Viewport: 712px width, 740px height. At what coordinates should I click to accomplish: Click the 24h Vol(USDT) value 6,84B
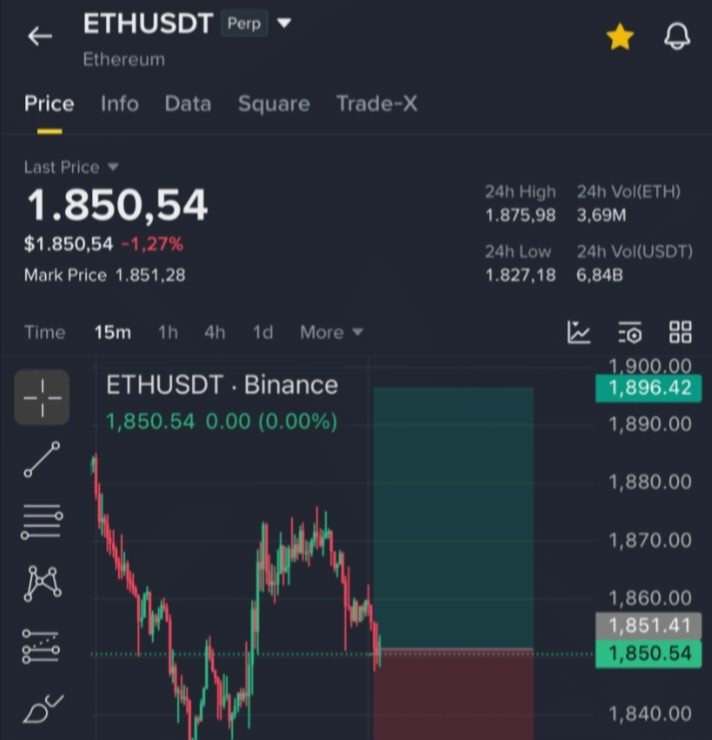click(600, 275)
